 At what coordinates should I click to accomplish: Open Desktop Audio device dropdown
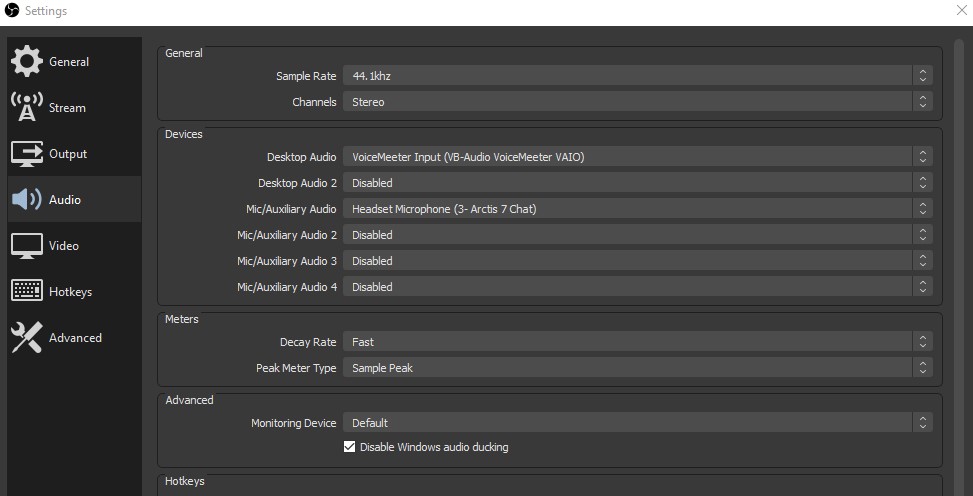[x=637, y=157]
